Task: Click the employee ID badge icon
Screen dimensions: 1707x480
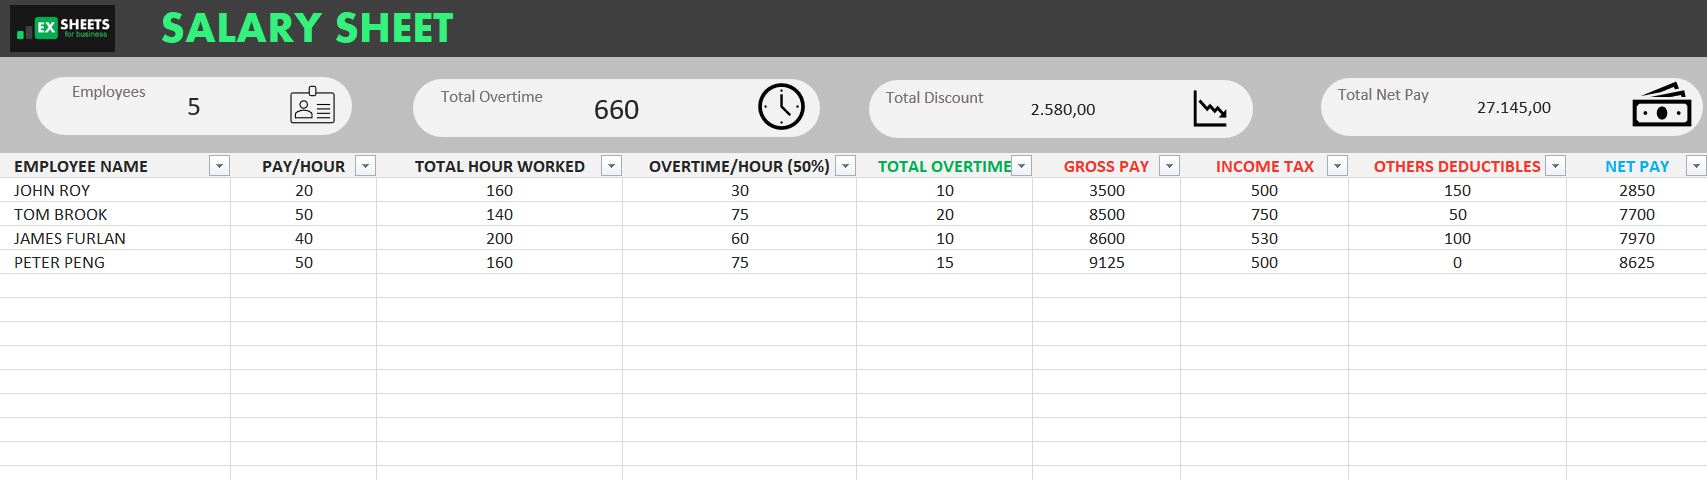Action: click(312, 105)
